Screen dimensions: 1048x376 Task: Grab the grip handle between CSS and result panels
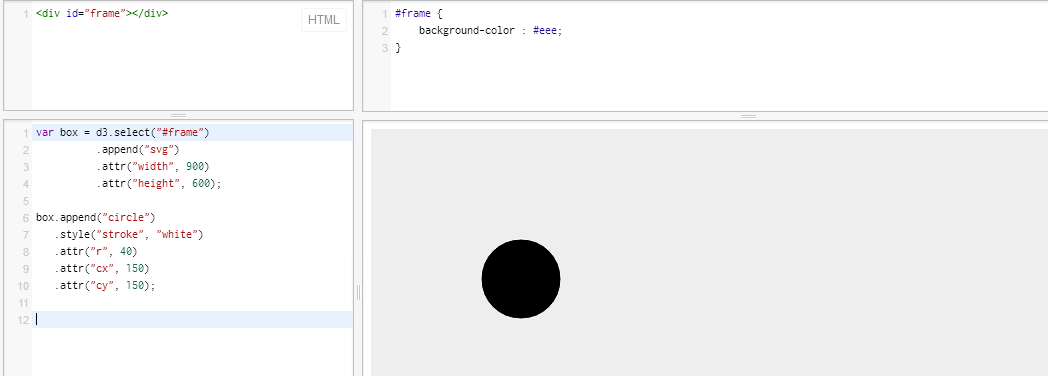(x=748, y=116)
